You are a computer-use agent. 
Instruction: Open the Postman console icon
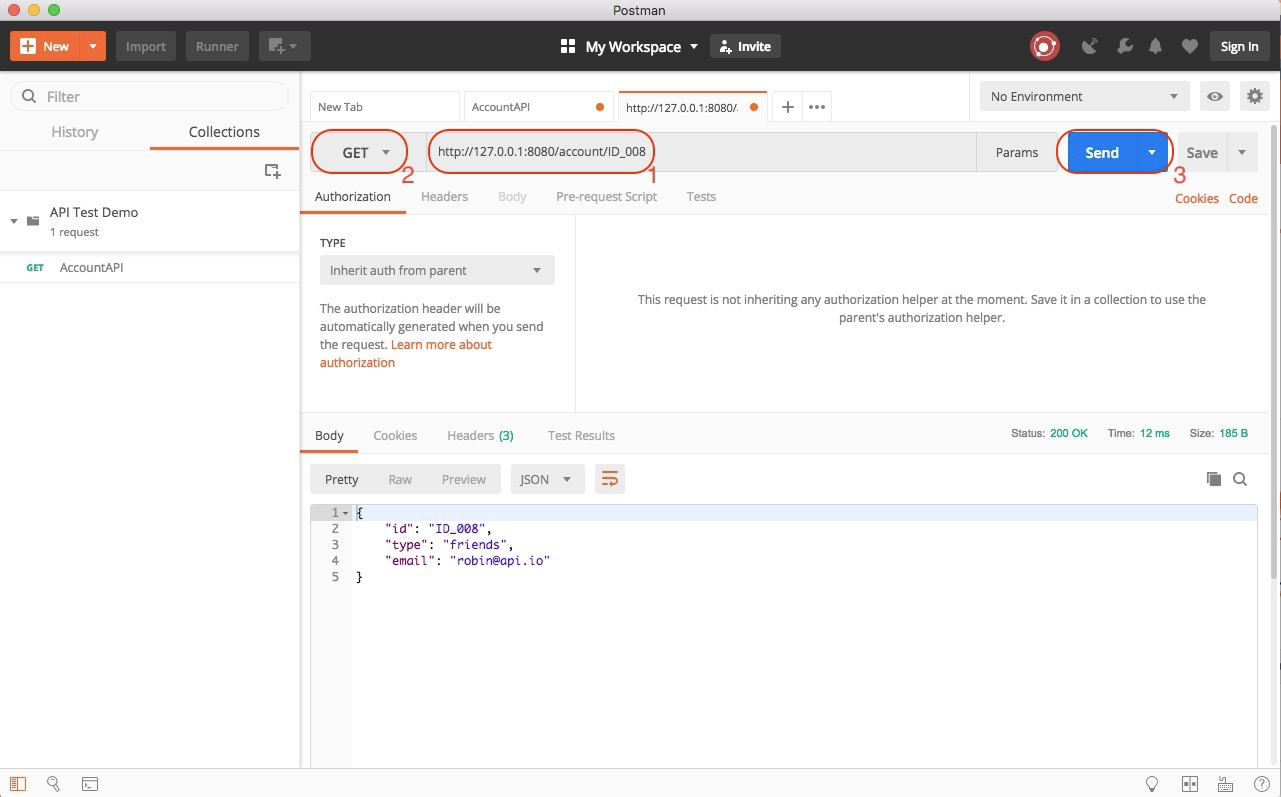point(90,784)
